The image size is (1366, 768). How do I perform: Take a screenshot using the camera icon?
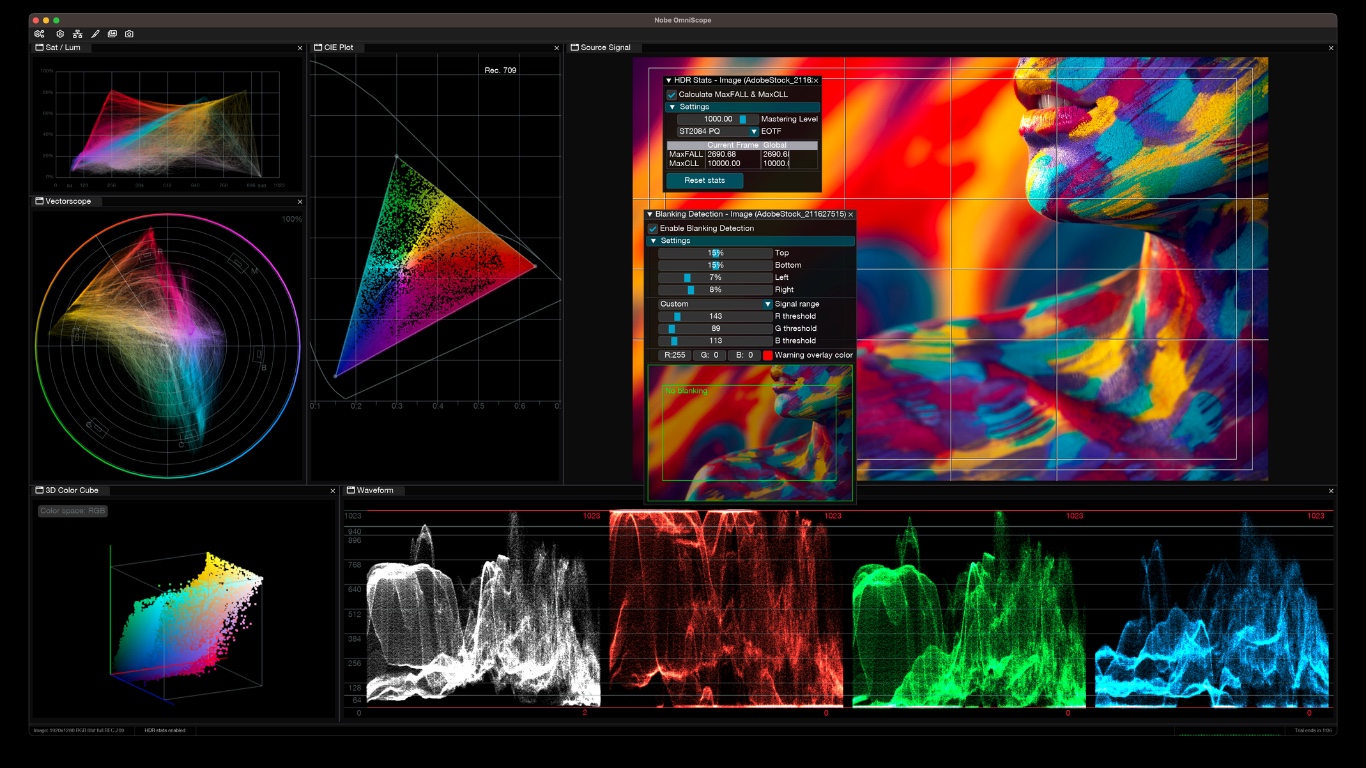[130, 33]
